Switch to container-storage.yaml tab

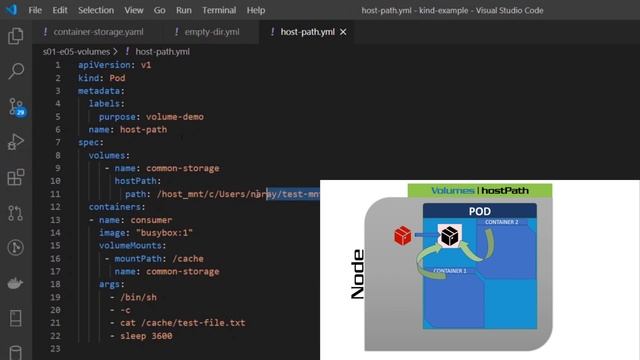click(x=98, y=32)
